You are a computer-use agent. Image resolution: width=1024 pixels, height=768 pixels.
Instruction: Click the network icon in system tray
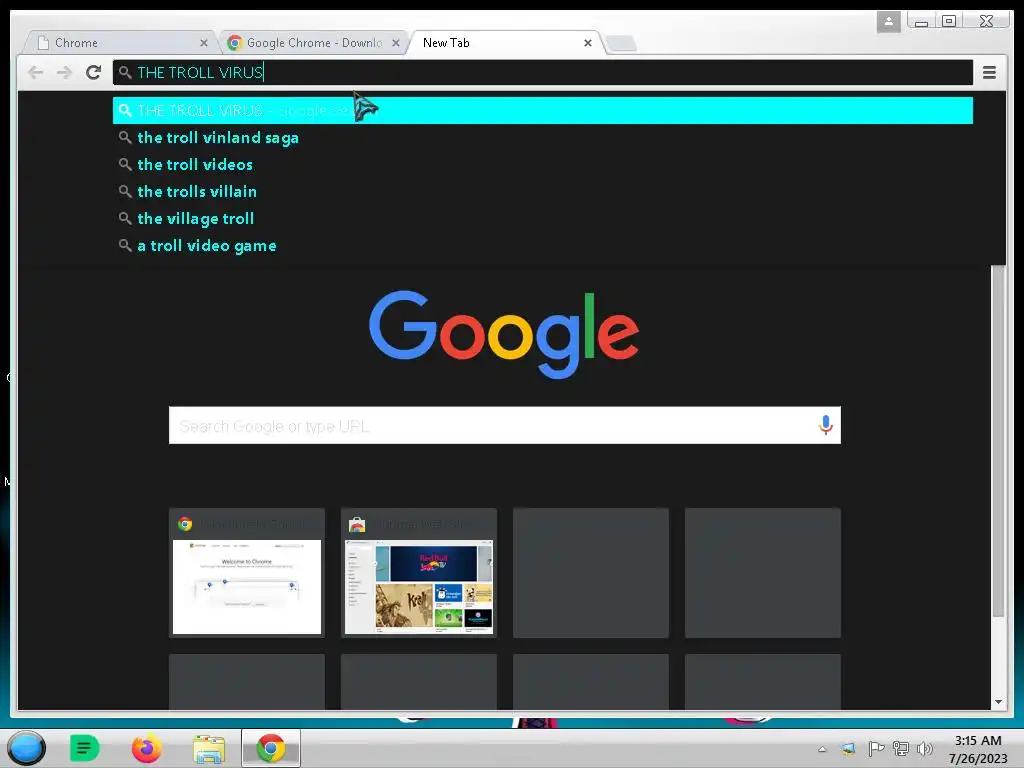click(x=901, y=748)
